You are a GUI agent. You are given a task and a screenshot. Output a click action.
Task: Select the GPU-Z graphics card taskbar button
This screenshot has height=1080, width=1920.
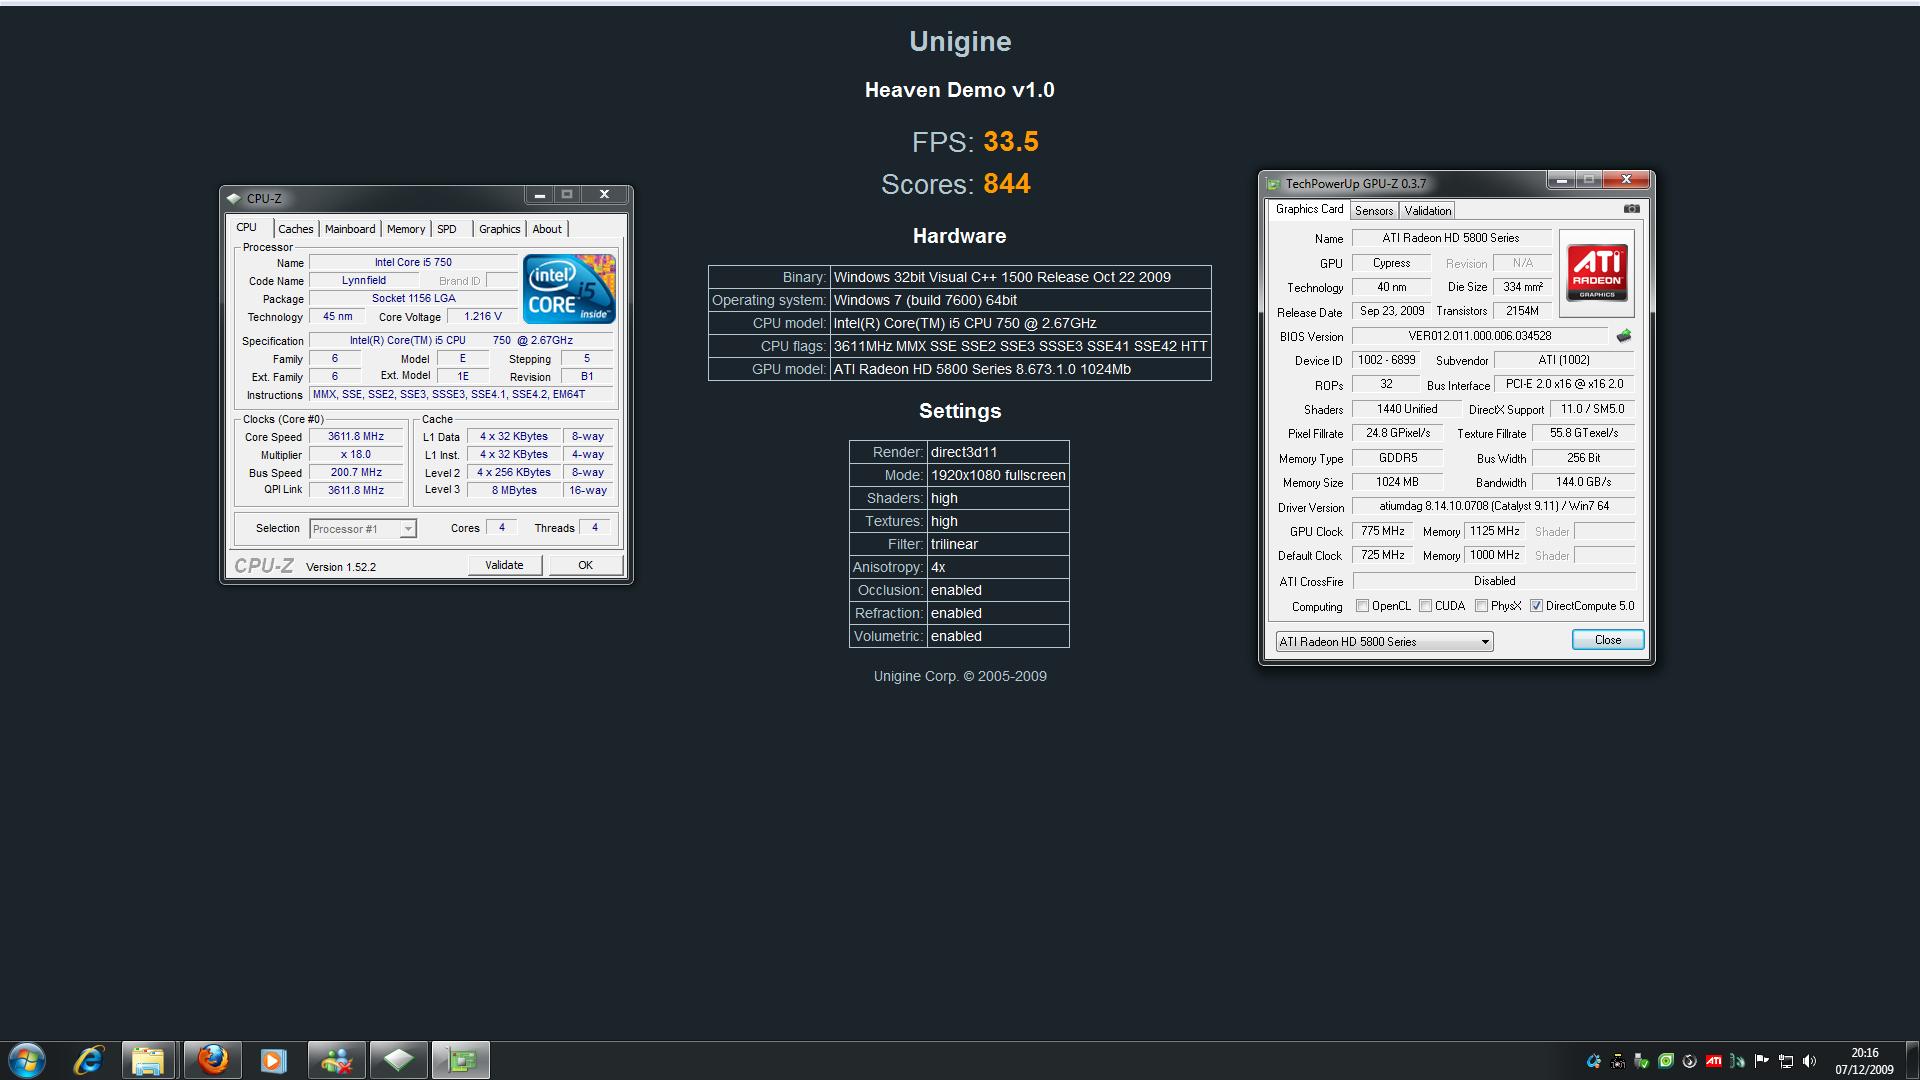click(461, 1060)
